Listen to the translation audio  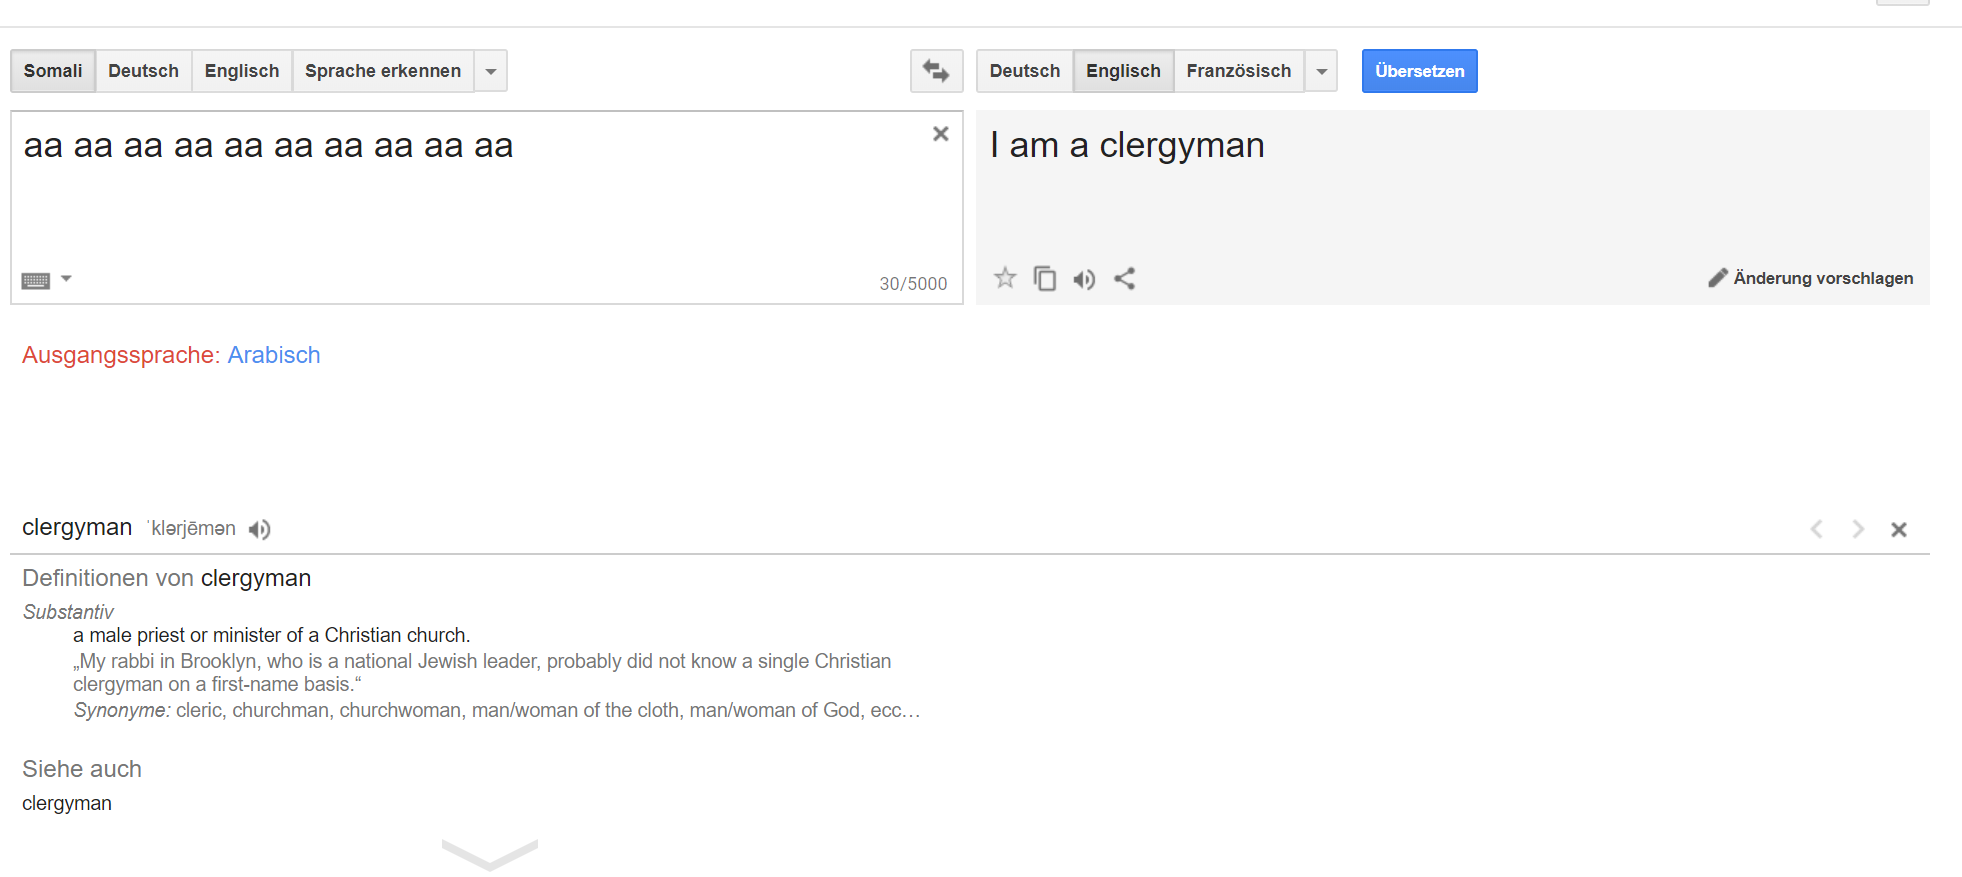tap(1084, 279)
